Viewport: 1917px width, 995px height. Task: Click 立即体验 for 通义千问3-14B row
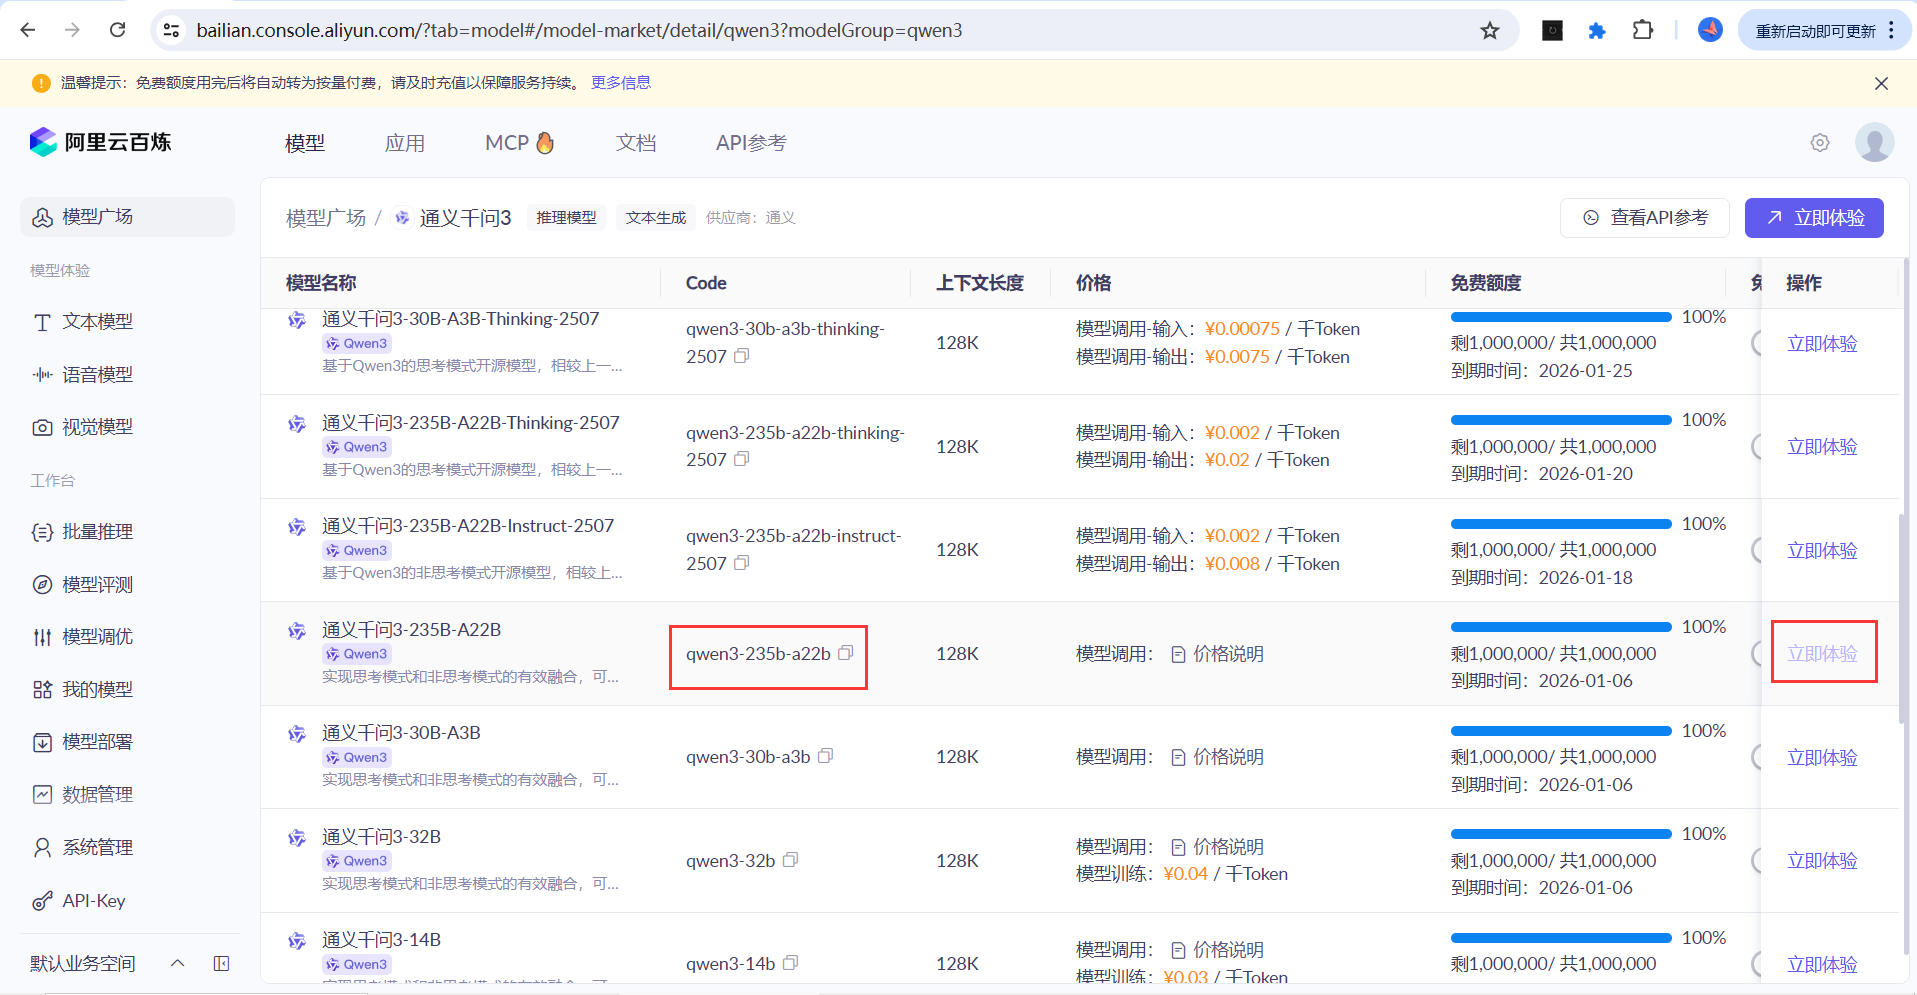pyautogui.click(x=1822, y=965)
